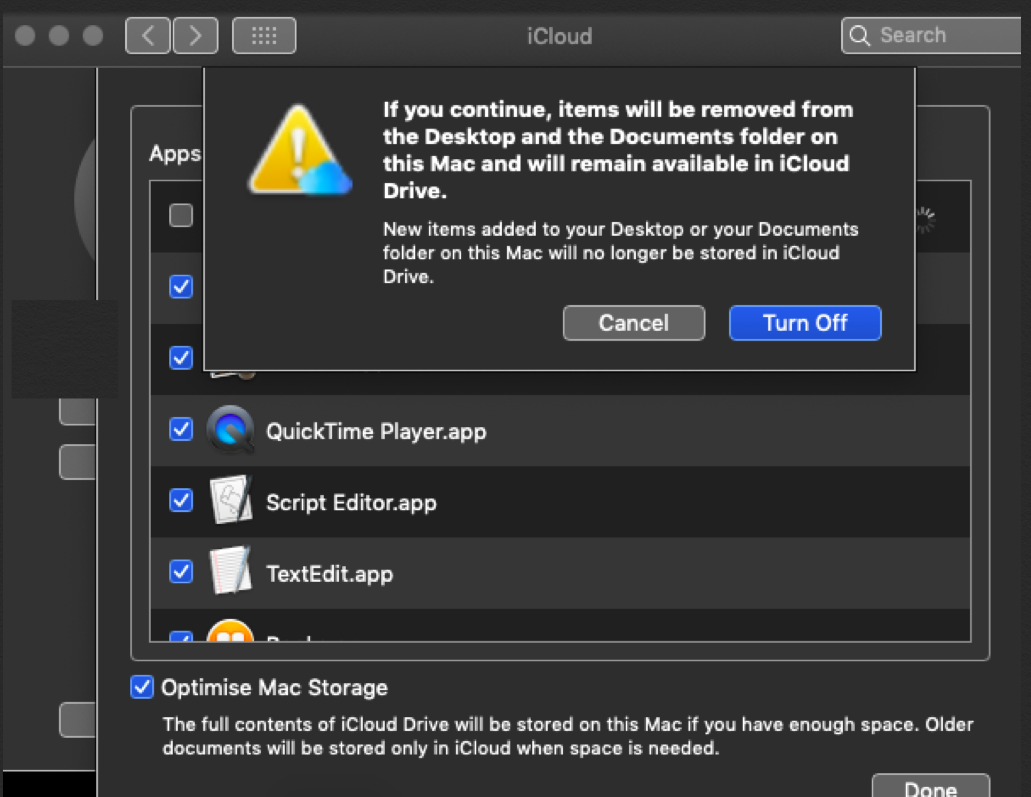Toggle the select-all checkbox at the list top
The width and height of the screenshot is (1031, 797).
click(x=180, y=215)
